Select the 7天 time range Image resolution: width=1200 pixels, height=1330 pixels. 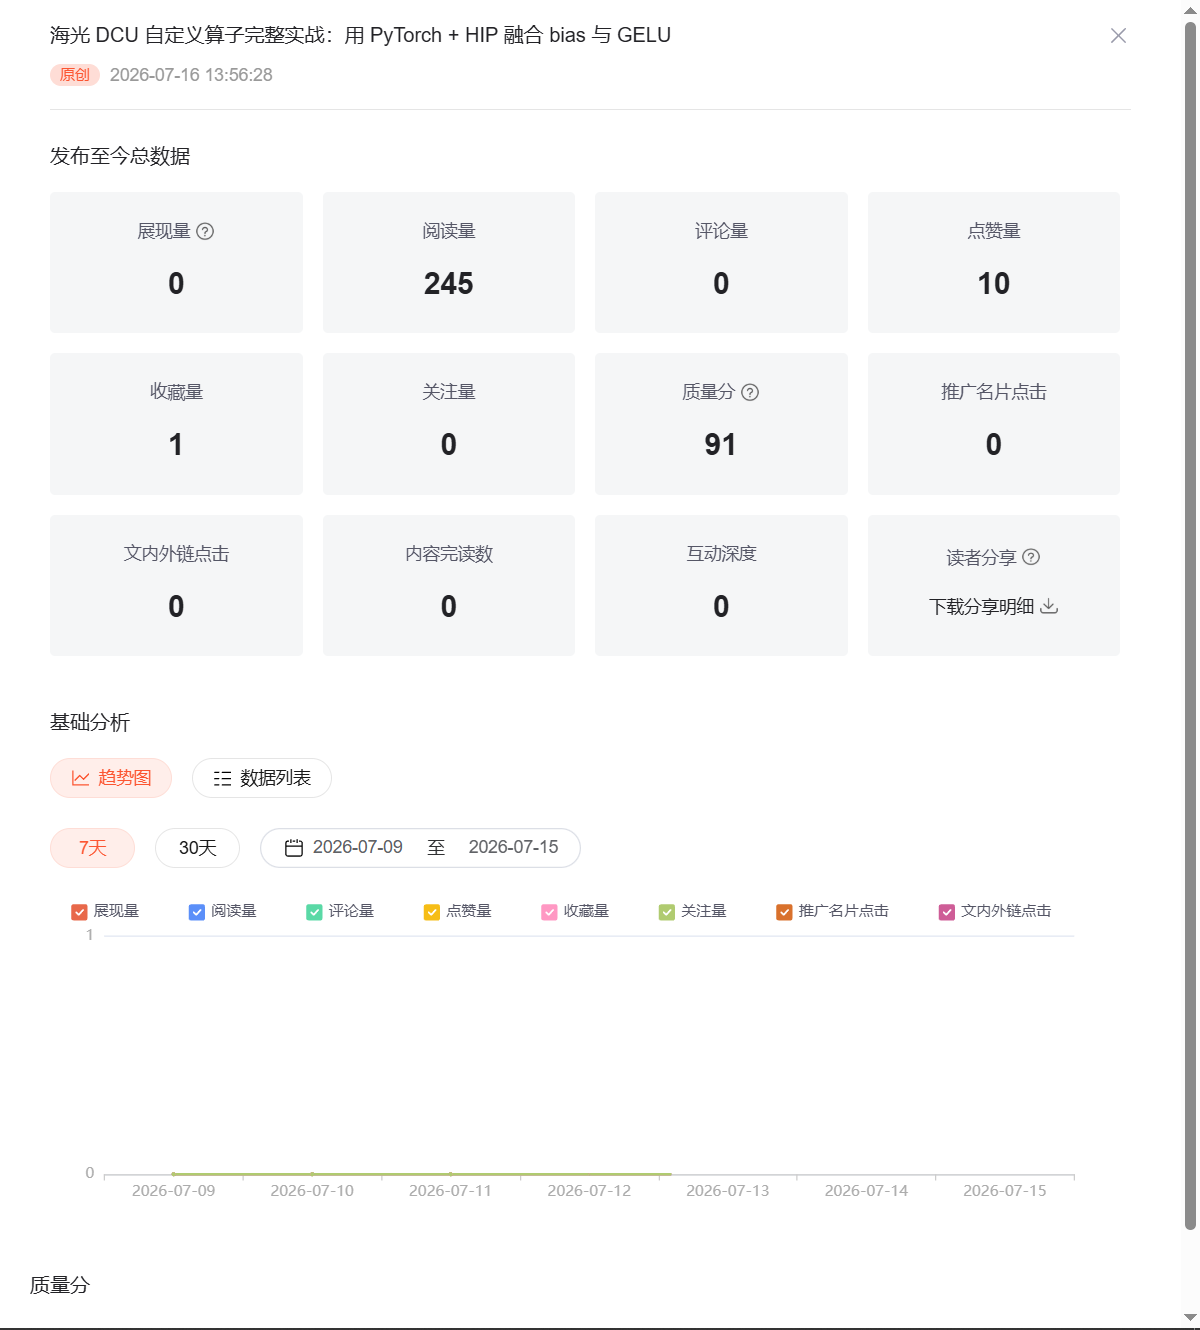click(92, 848)
